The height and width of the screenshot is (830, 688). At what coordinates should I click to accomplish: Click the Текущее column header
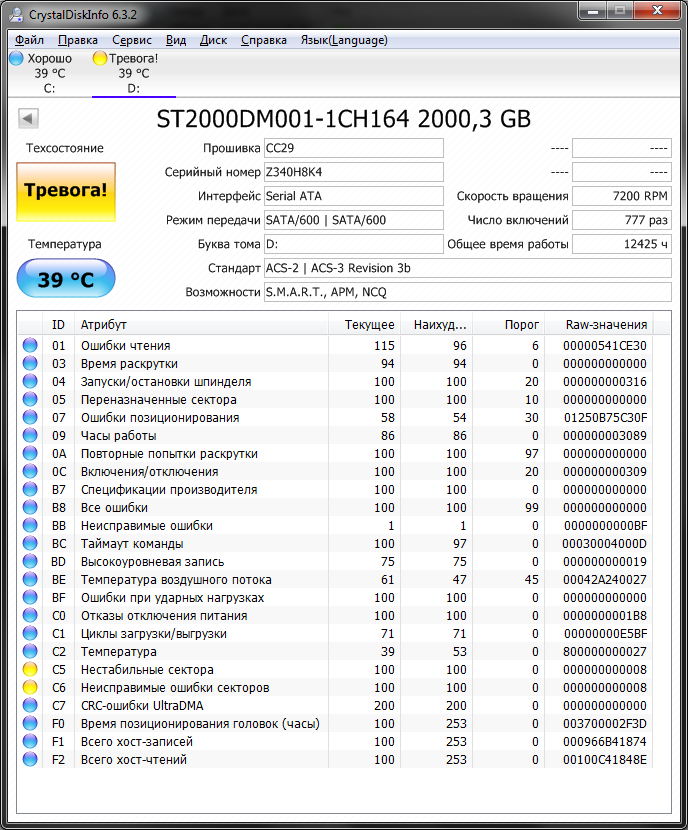click(x=364, y=325)
